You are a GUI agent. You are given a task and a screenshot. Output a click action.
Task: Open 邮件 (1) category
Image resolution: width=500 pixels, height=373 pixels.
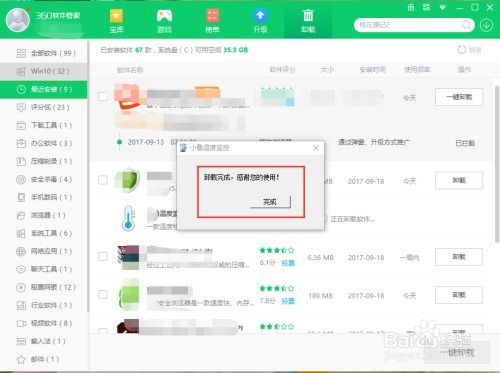coord(44,359)
